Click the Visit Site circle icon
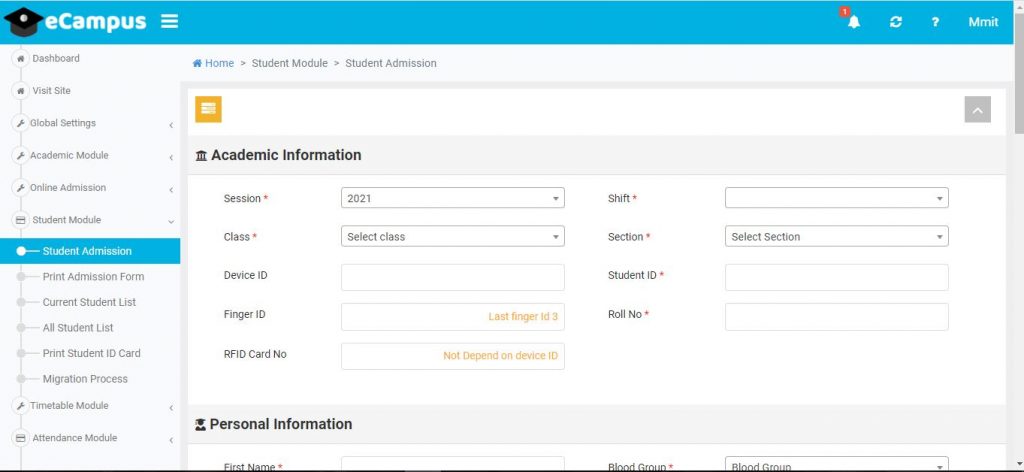Screen dimensions: 1024x472 tap(21, 91)
